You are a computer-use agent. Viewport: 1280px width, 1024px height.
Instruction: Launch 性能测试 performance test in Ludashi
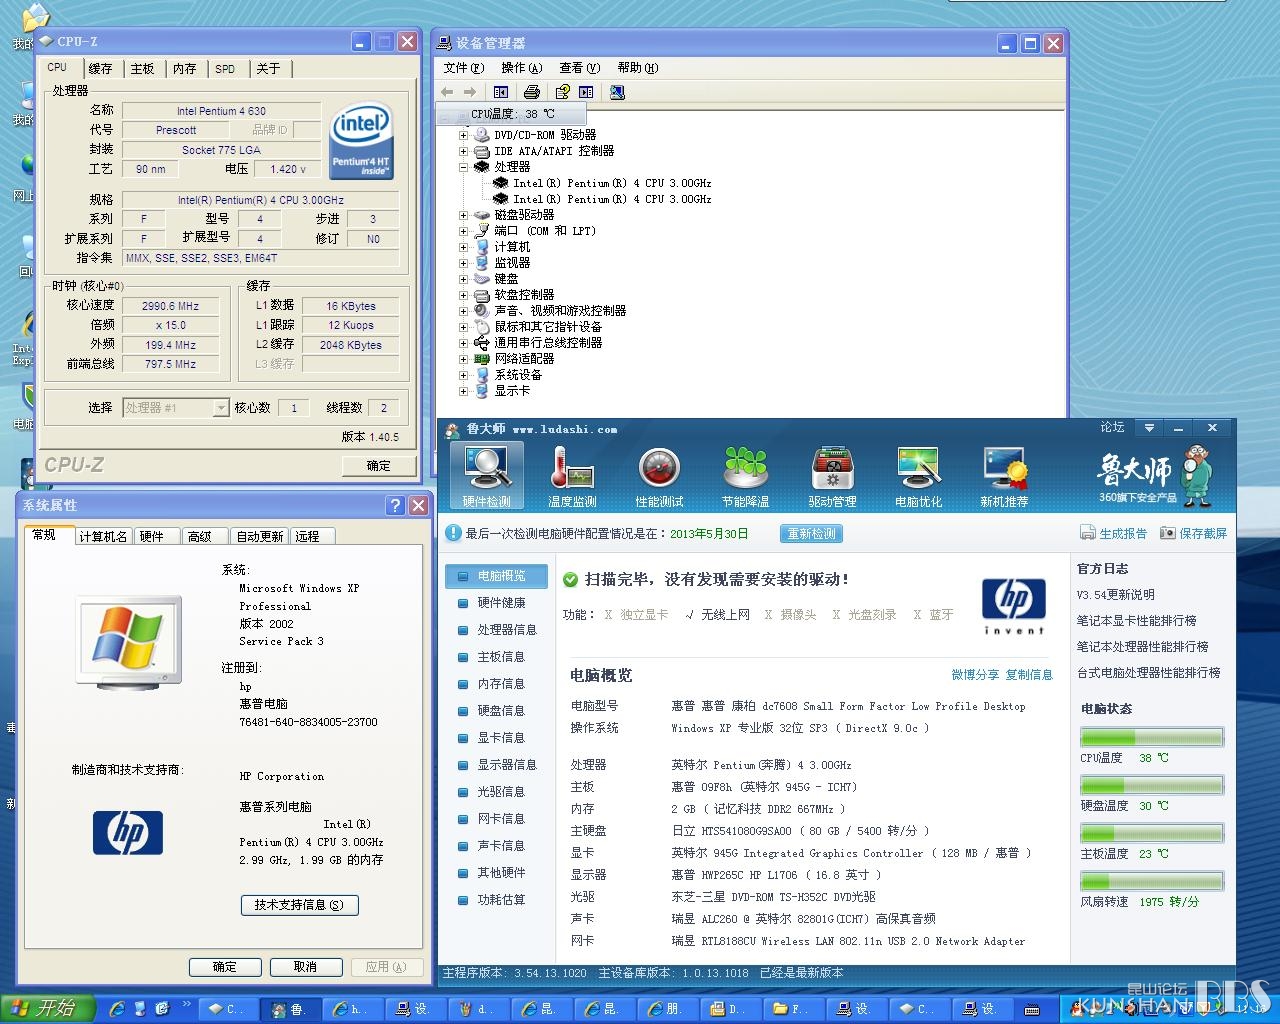point(660,476)
